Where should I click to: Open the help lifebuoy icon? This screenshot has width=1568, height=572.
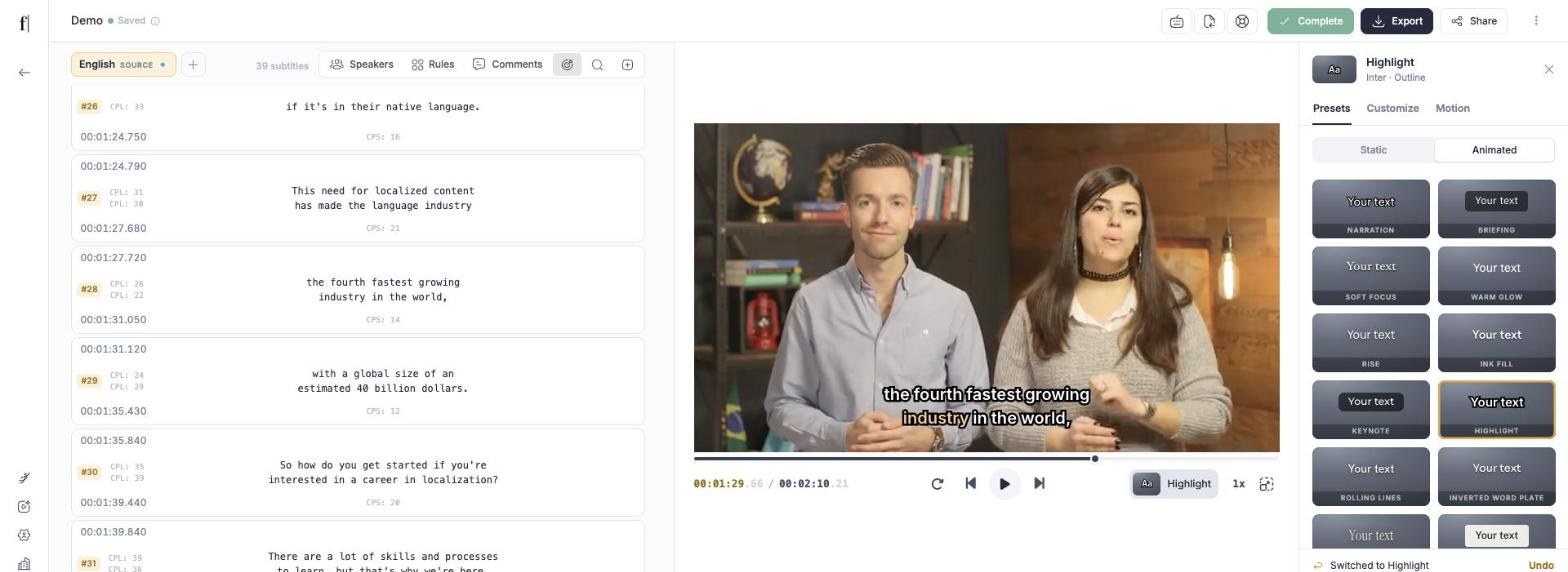click(1242, 21)
